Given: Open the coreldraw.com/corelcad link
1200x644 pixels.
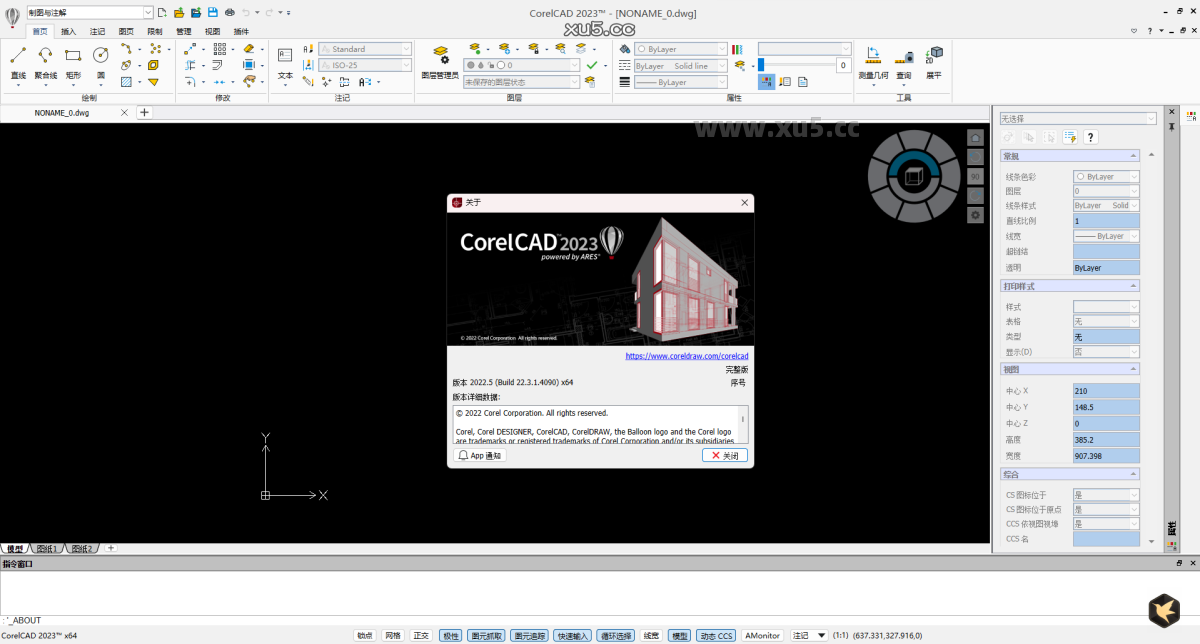Looking at the screenshot, I should (686, 356).
